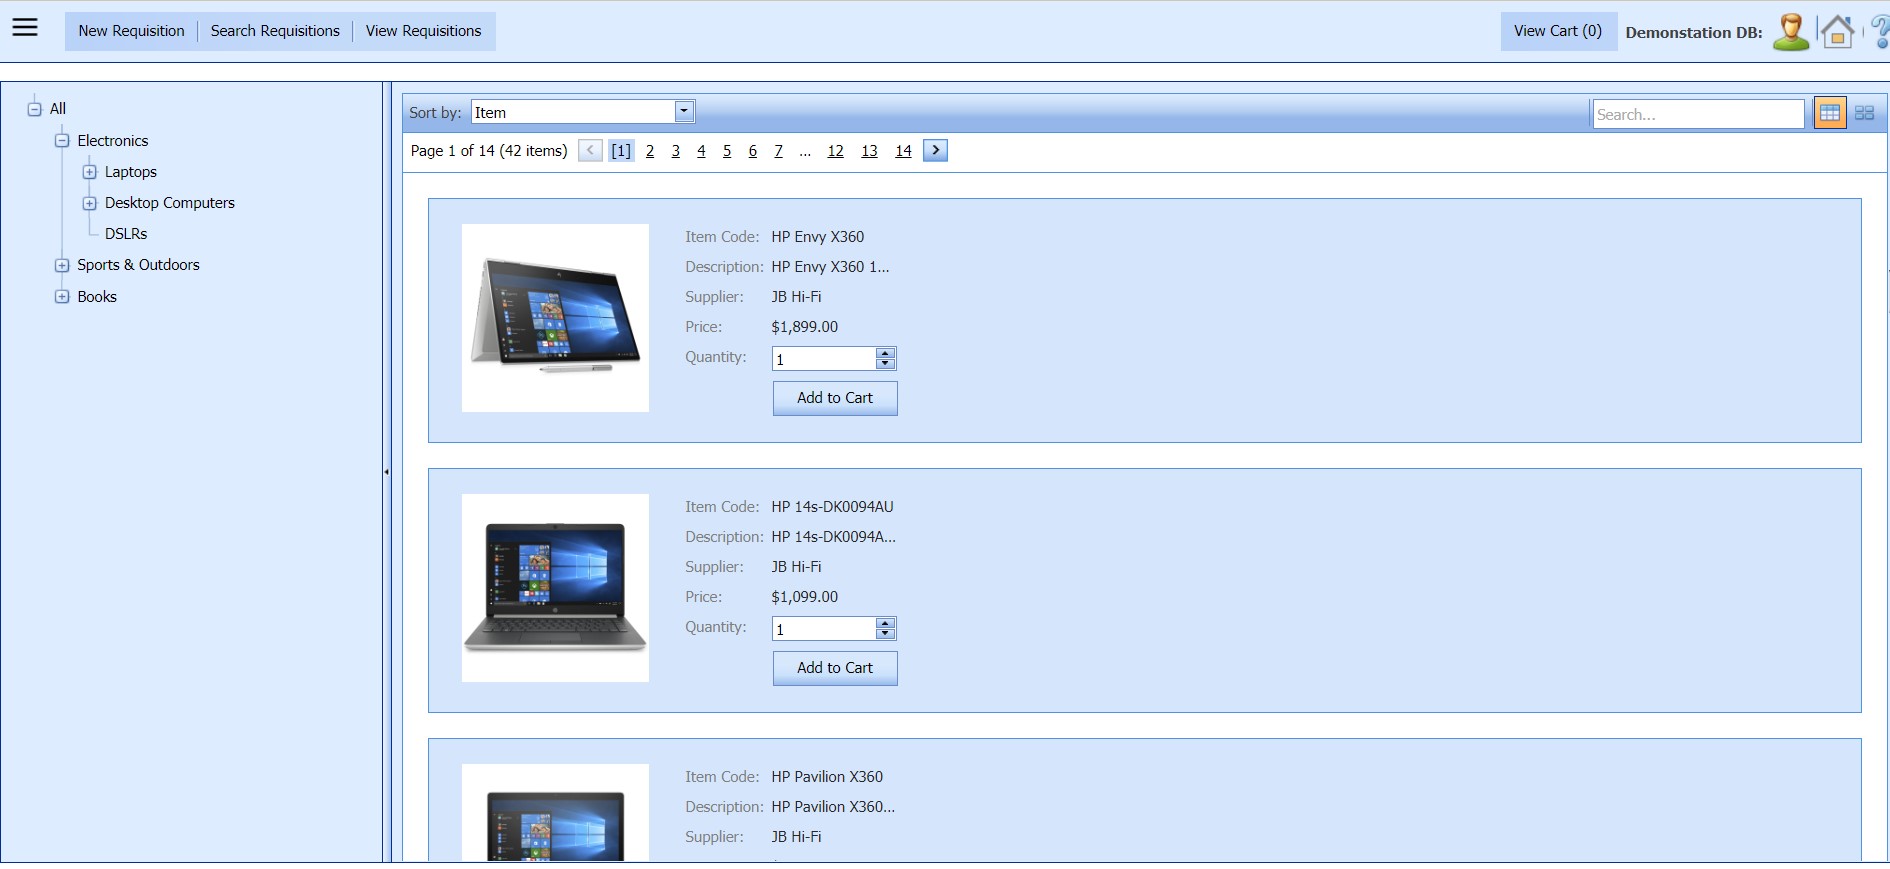Increase quantity for HP 14s-DK0094AU
Viewport: 1890px width, 869px height.
click(885, 623)
